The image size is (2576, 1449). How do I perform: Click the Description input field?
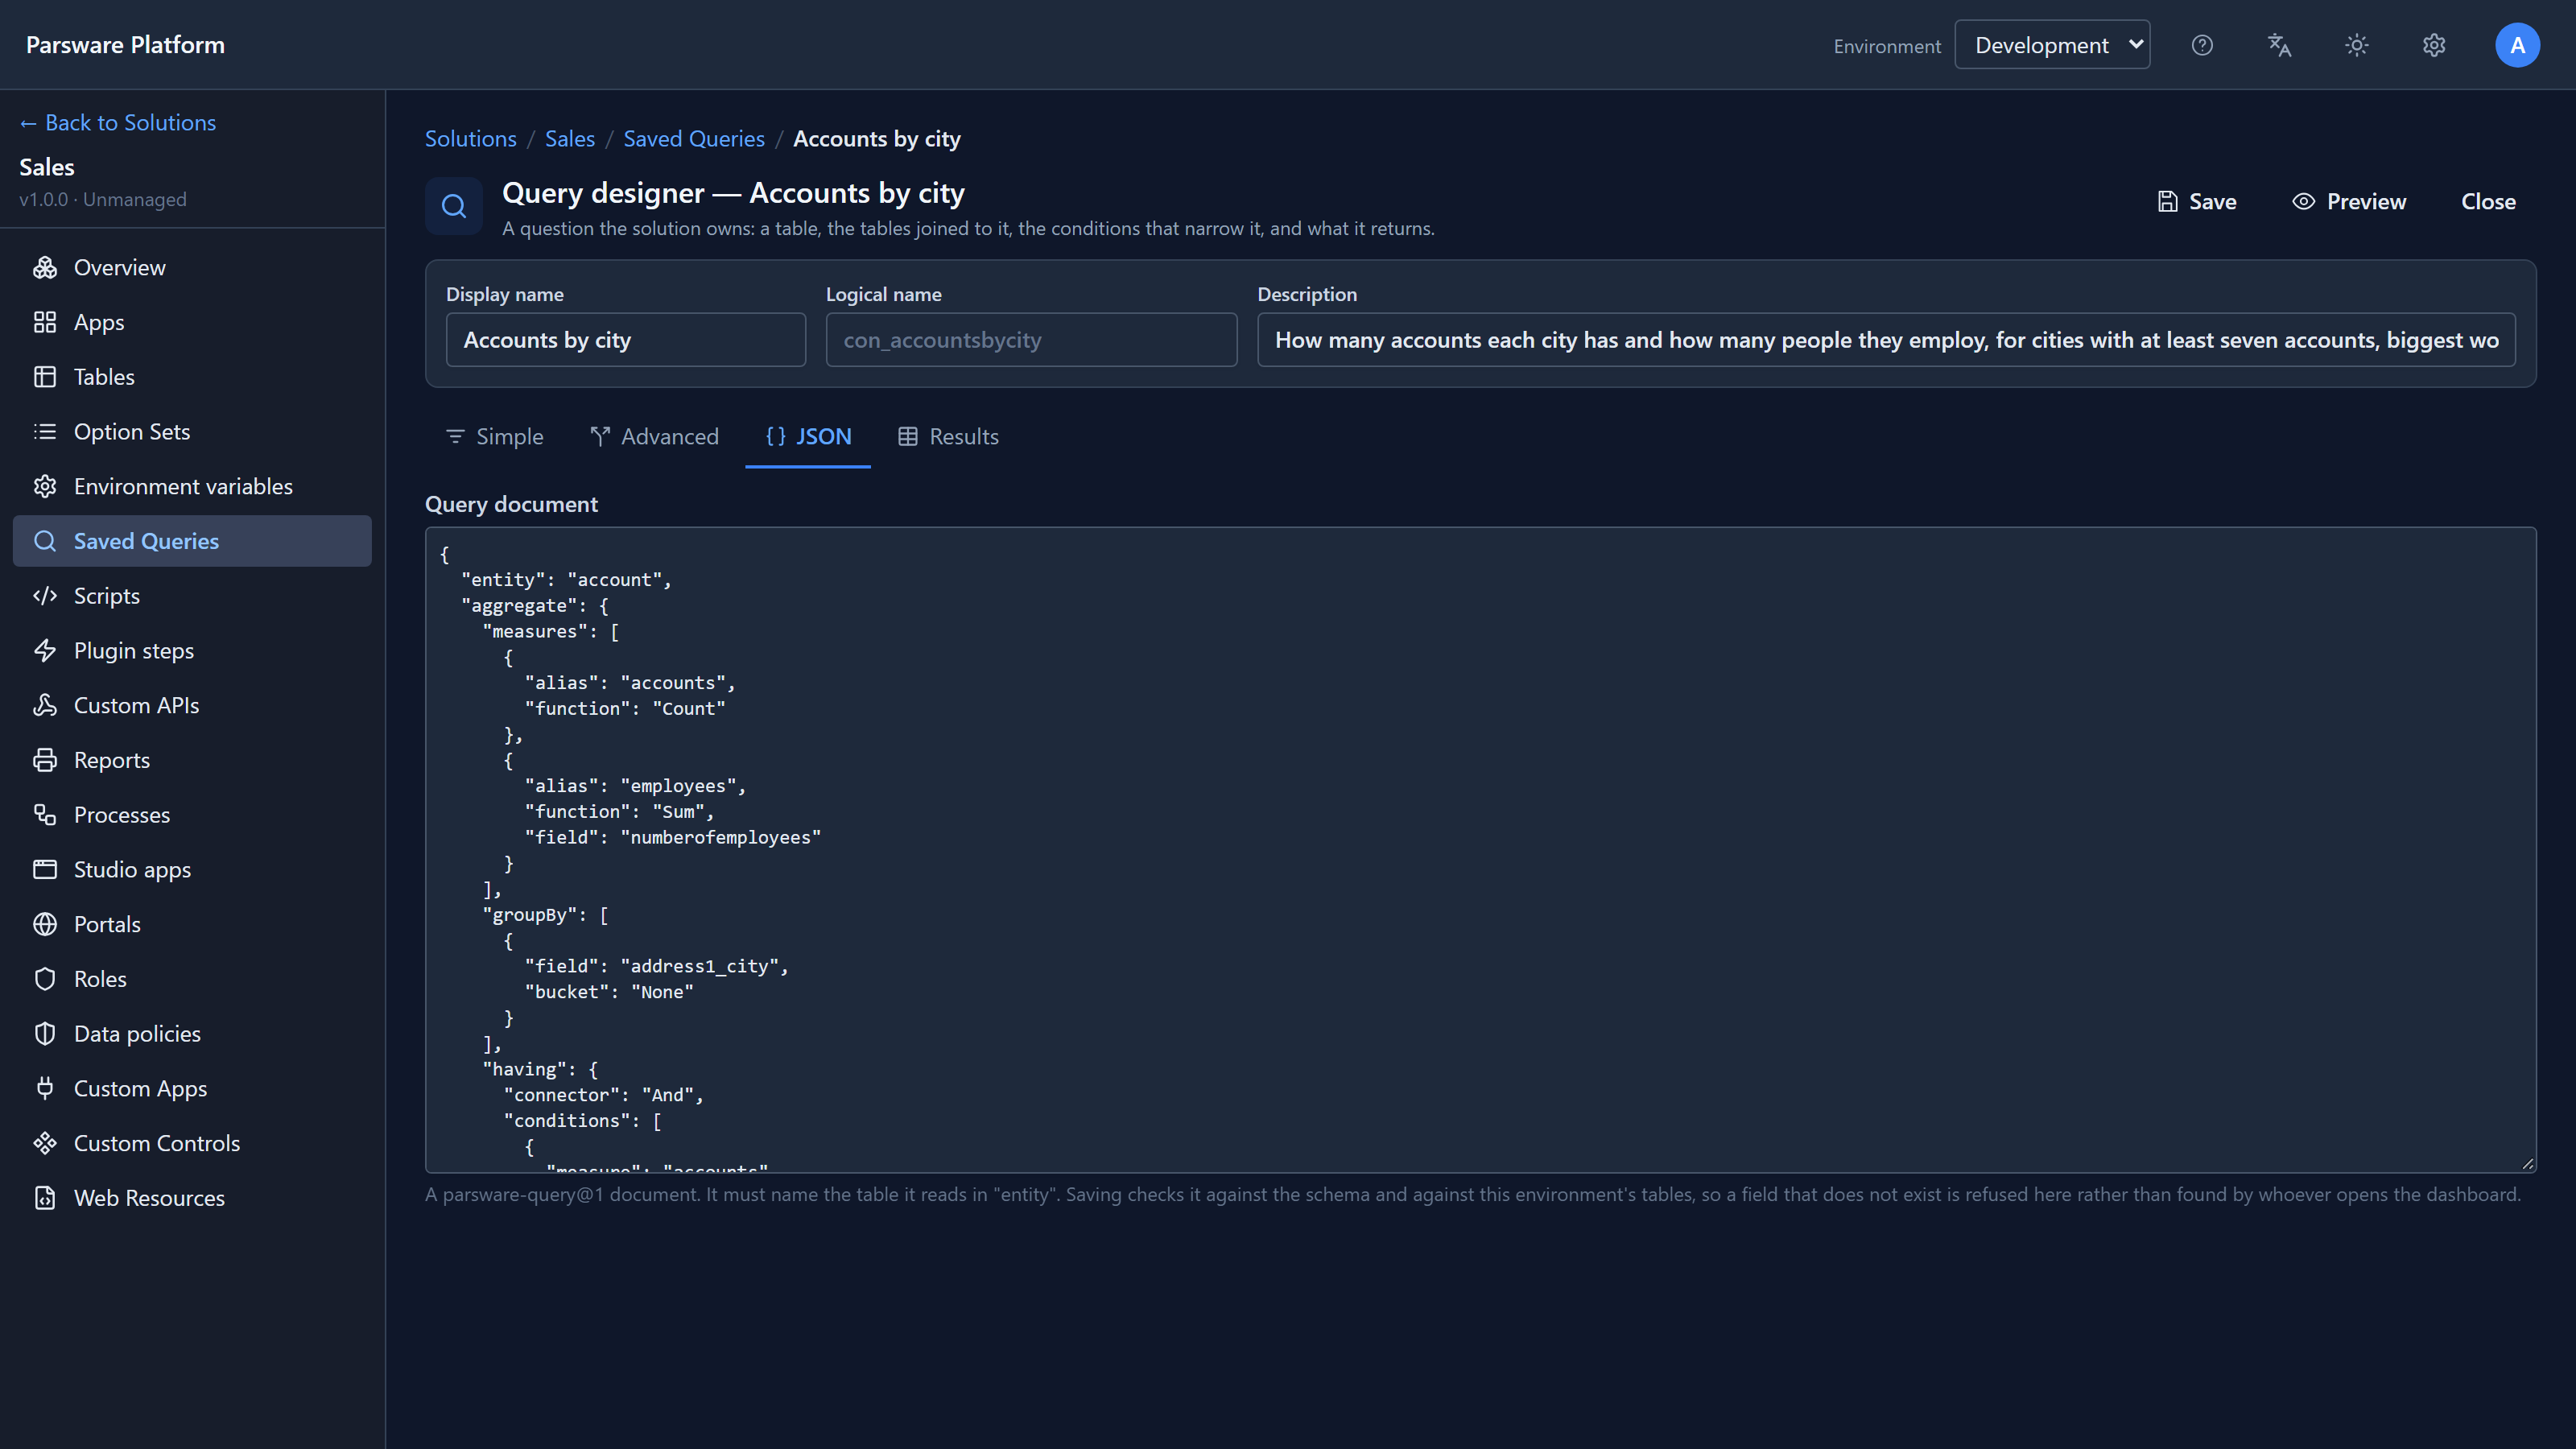coord(1886,340)
